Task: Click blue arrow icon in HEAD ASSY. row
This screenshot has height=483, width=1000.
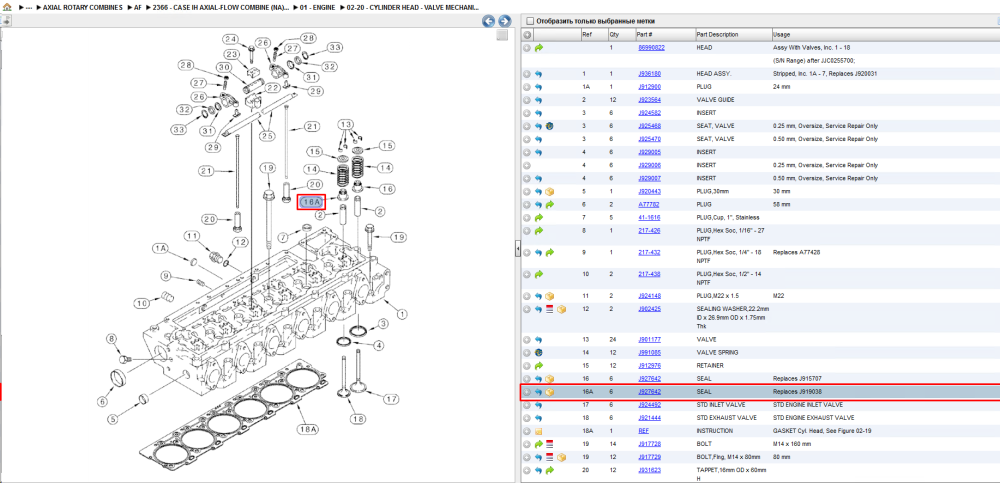Action: pyautogui.click(x=539, y=74)
